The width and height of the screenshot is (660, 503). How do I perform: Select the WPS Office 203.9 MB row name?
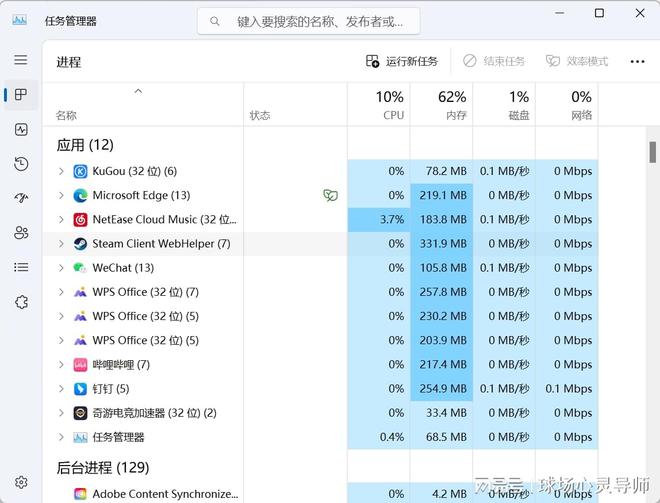(x=146, y=341)
